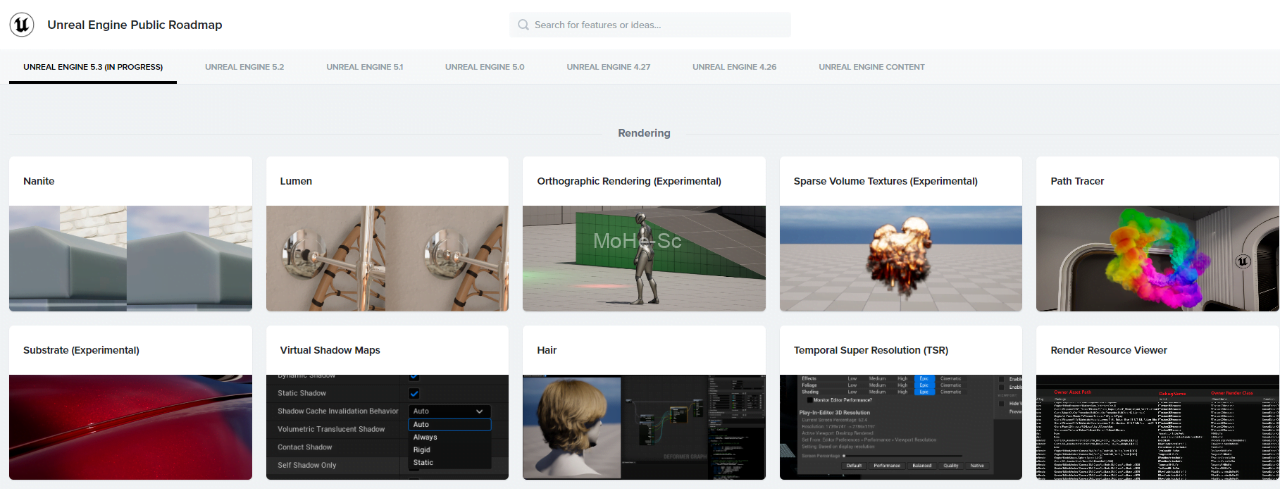1280x489 pixels.
Task: Click the Unreal Engine logo icon
Action: (22, 25)
